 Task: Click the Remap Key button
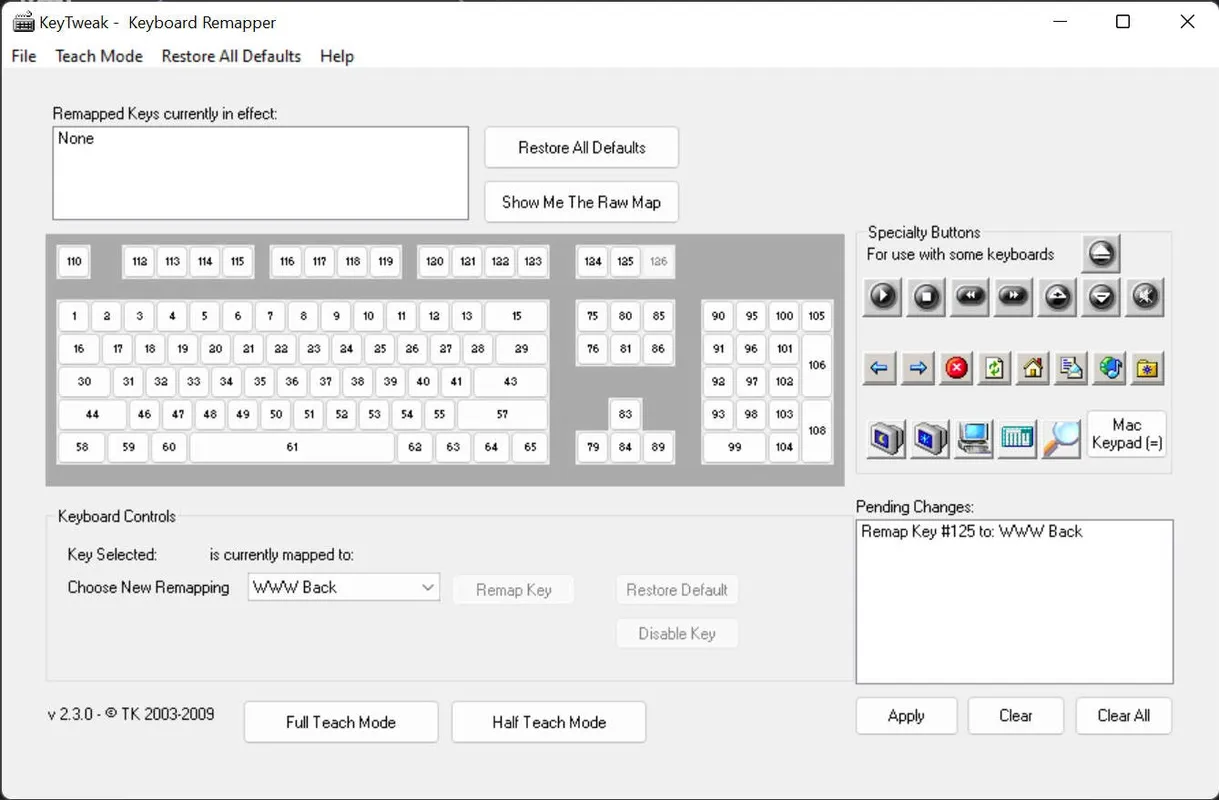[x=514, y=590]
